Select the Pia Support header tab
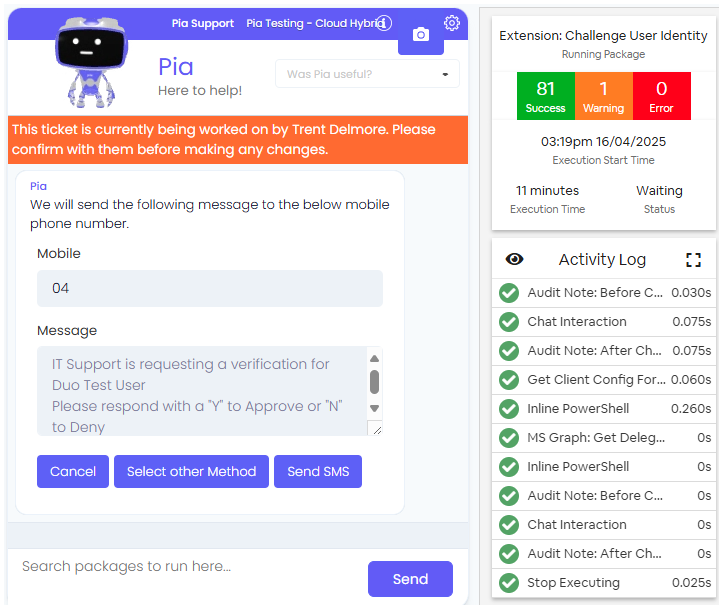Viewport: 719px width, 605px height. tap(203, 23)
